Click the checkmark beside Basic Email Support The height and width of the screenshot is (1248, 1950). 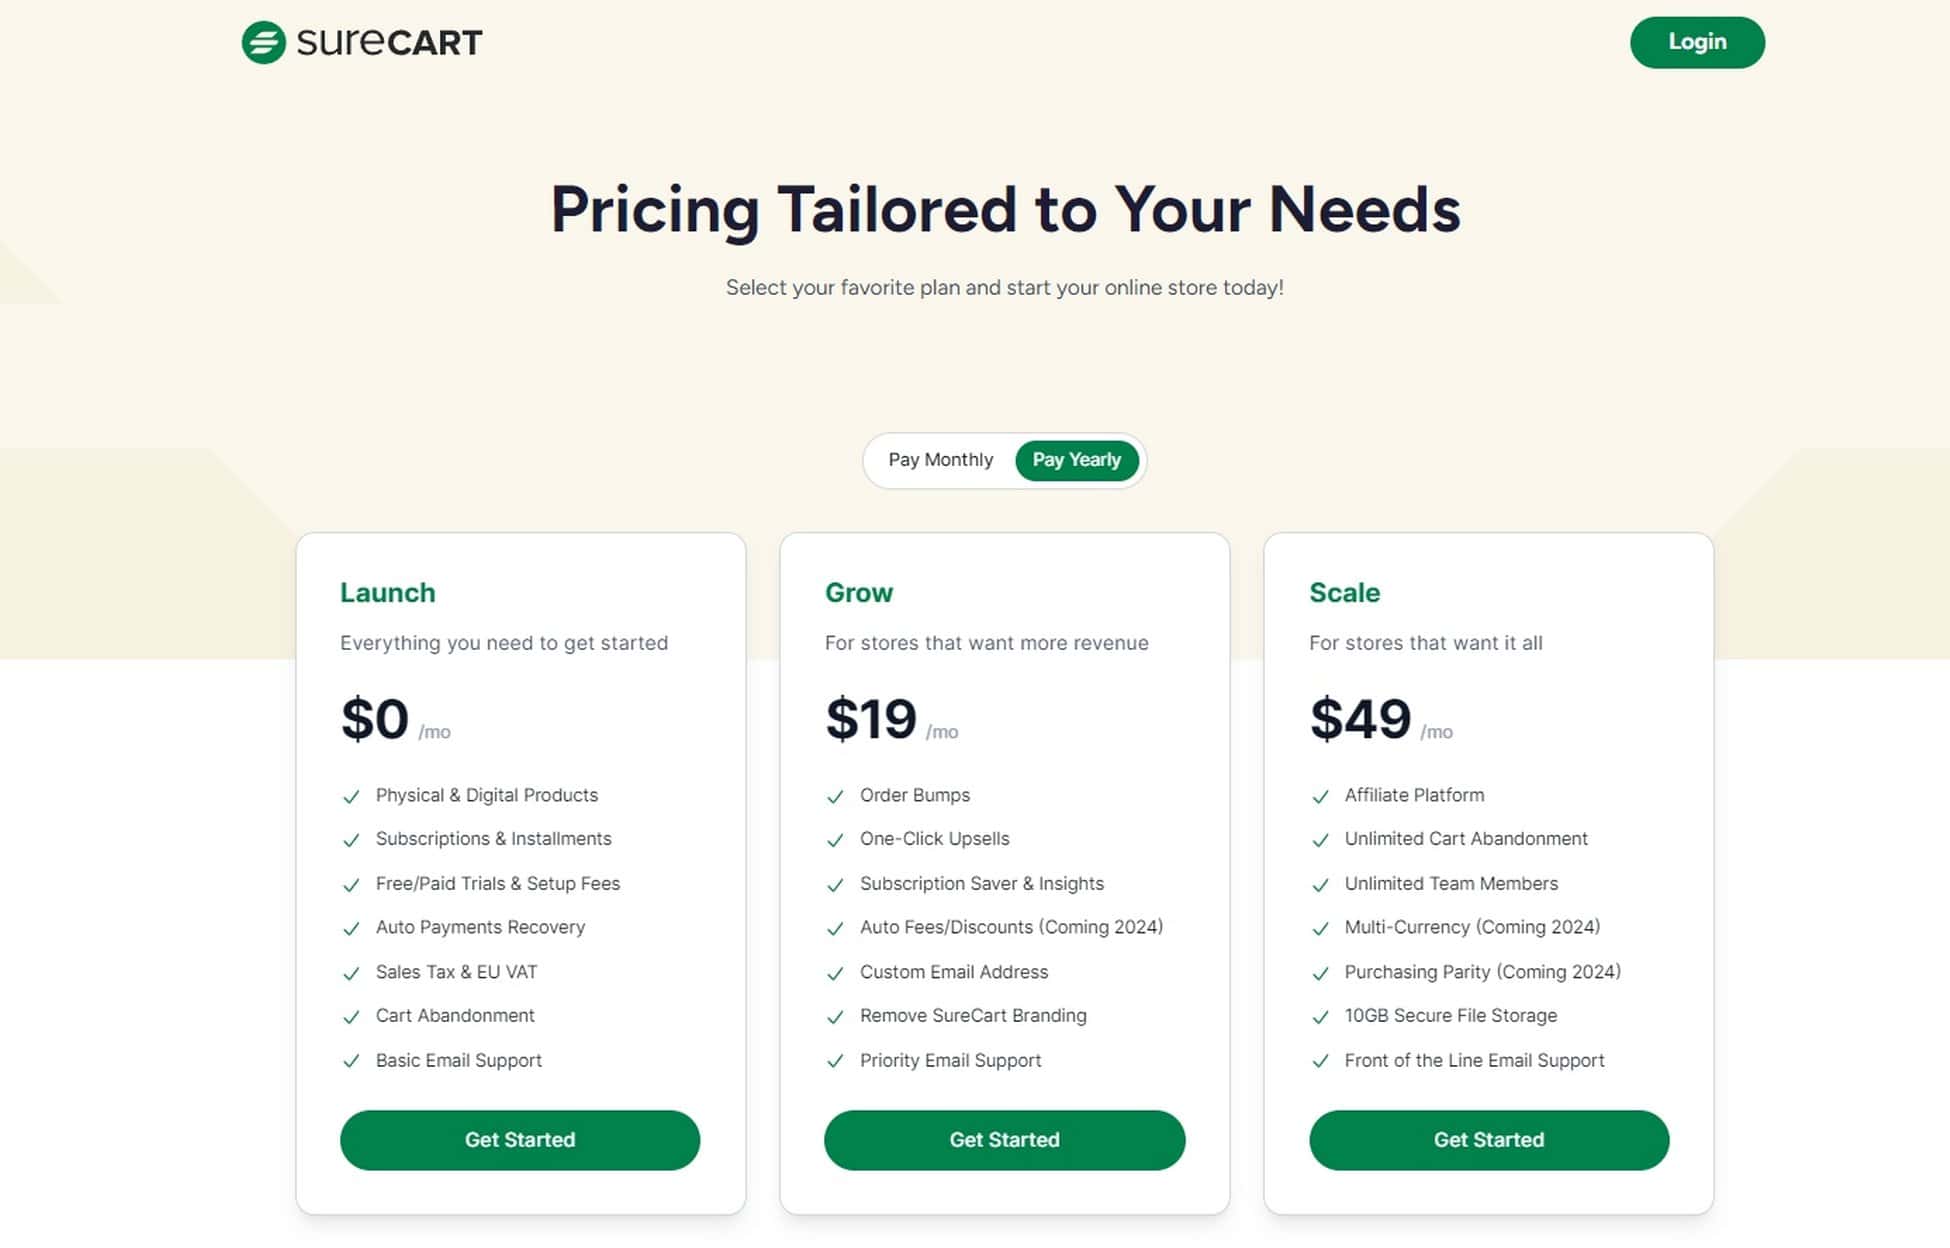[x=351, y=1060]
